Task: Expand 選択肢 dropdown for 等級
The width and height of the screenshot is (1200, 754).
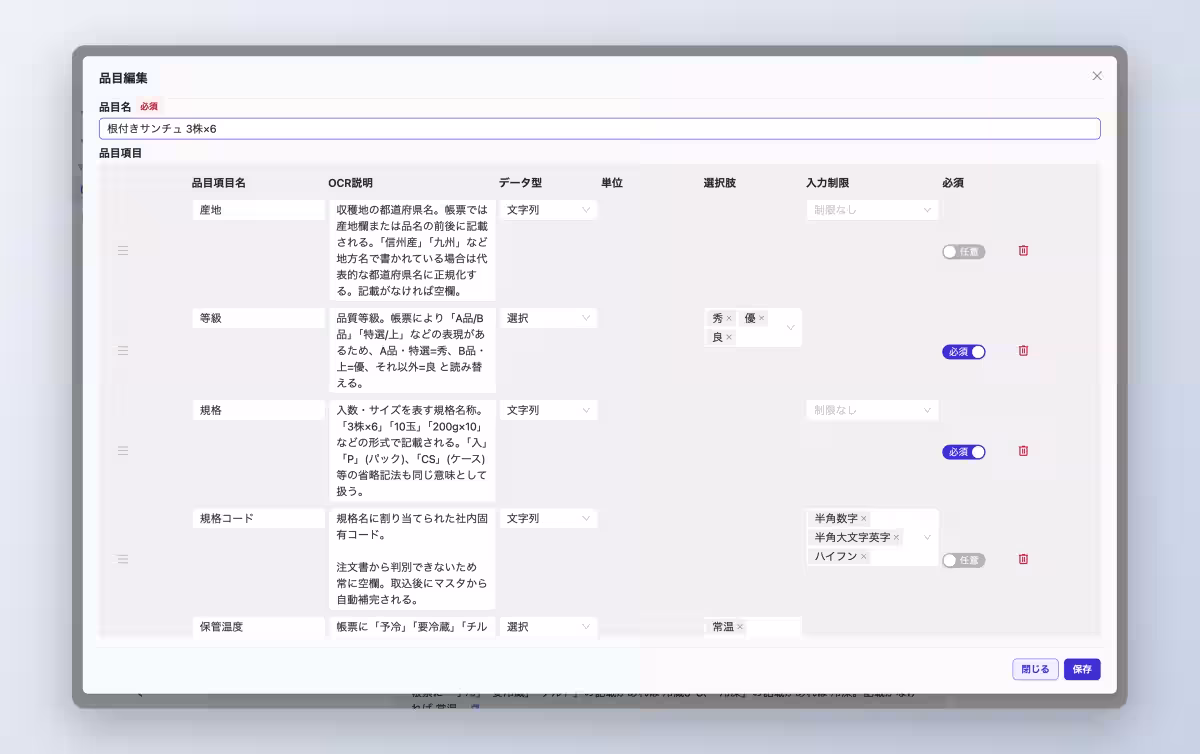Action: [790, 327]
